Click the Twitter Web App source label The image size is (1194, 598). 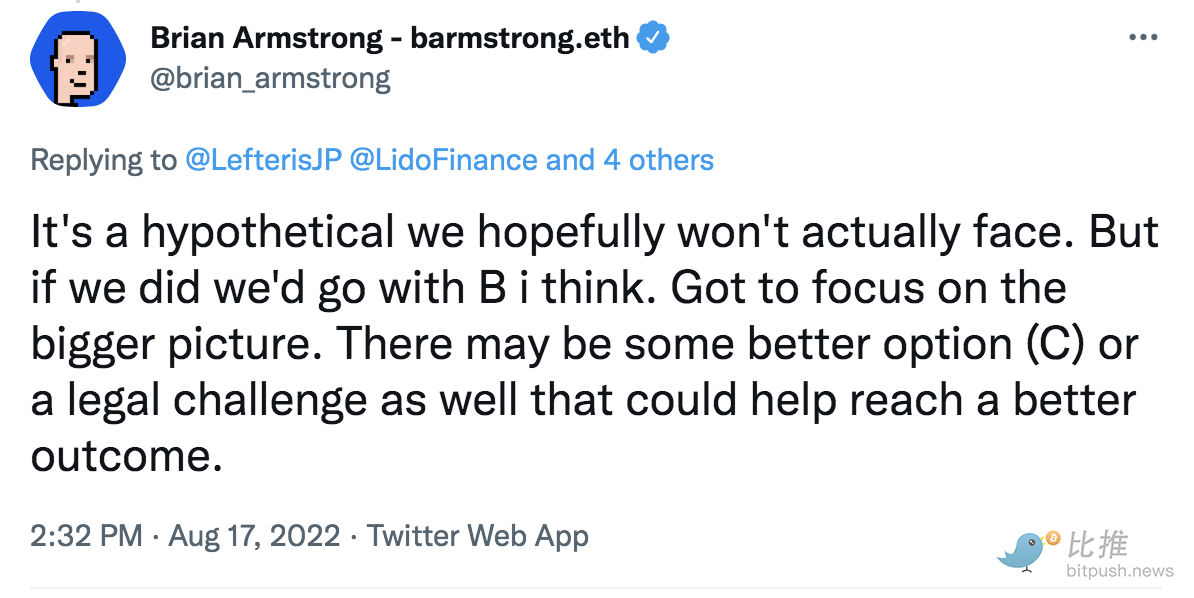click(478, 536)
